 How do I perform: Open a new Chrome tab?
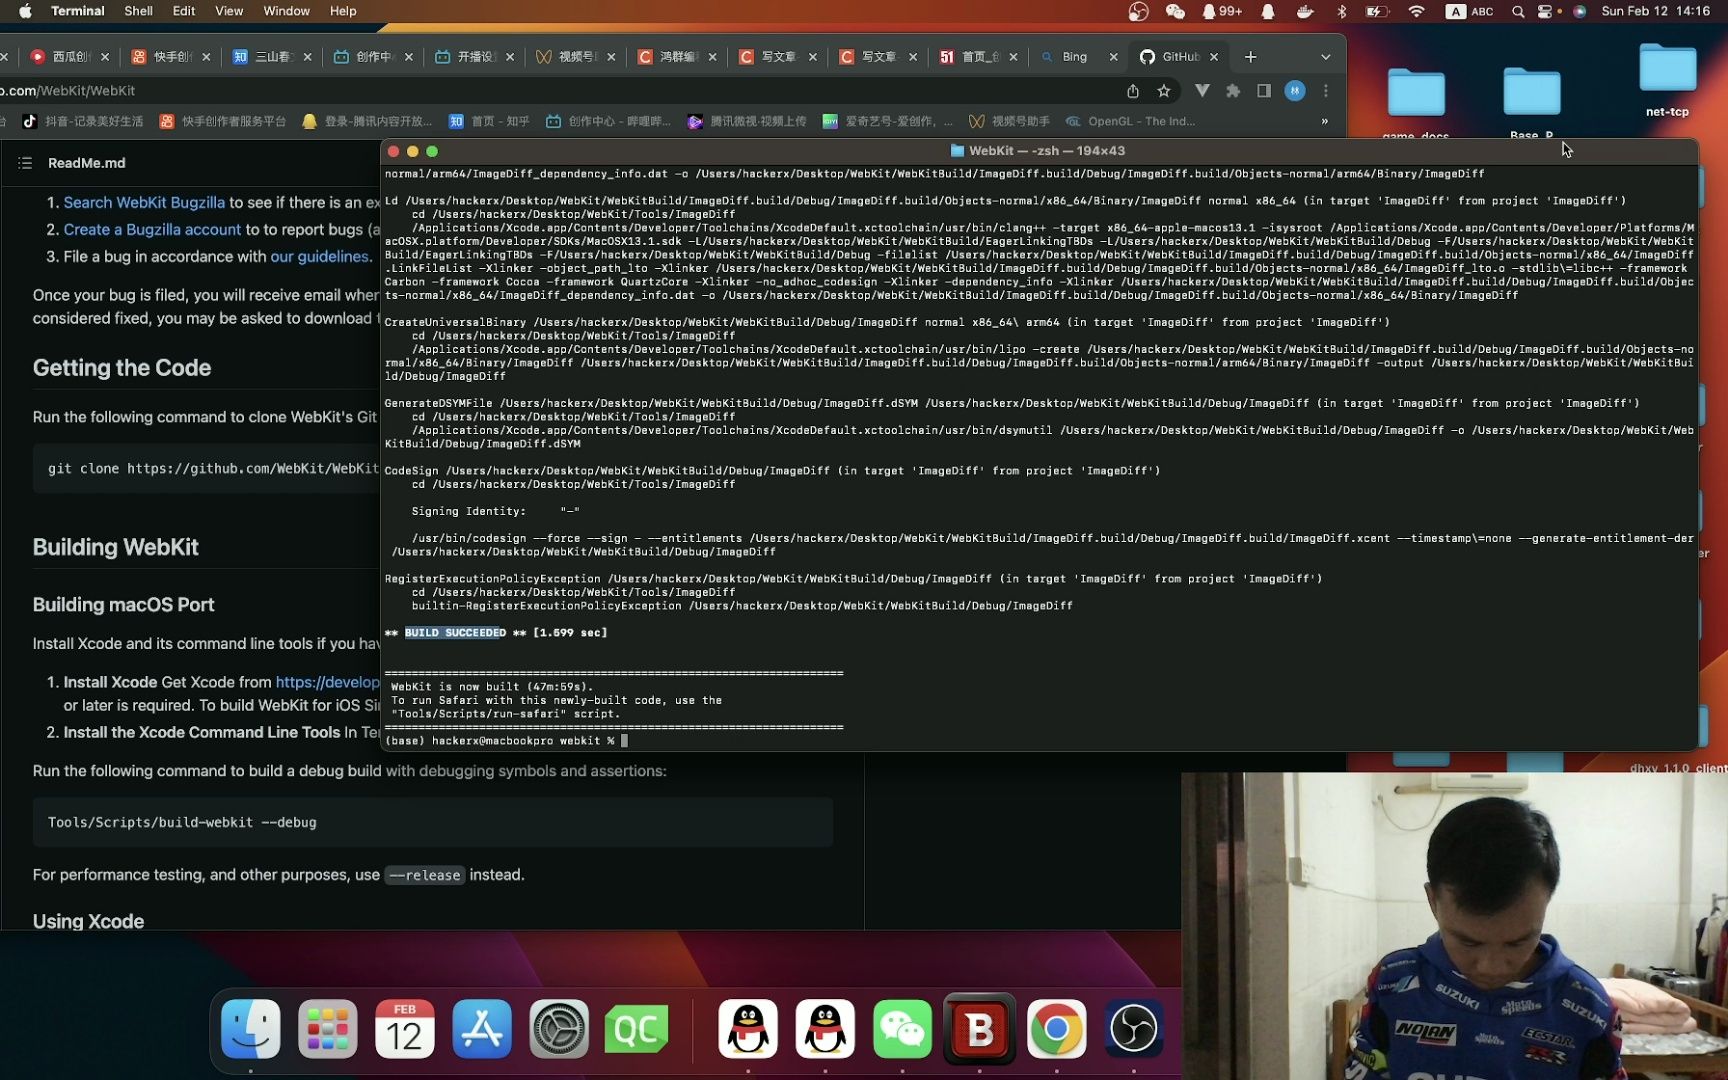(x=1250, y=57)
